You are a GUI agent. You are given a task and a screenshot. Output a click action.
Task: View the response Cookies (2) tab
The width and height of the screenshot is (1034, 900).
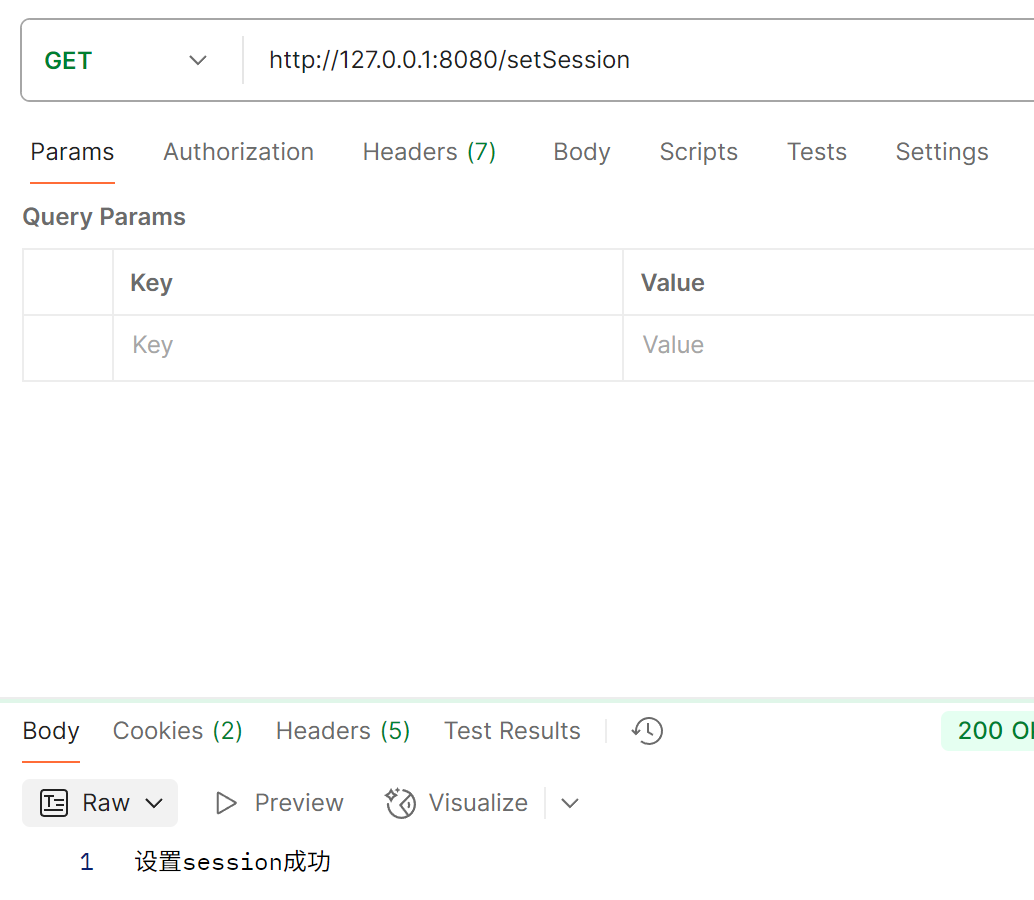(x=177, y=731)
